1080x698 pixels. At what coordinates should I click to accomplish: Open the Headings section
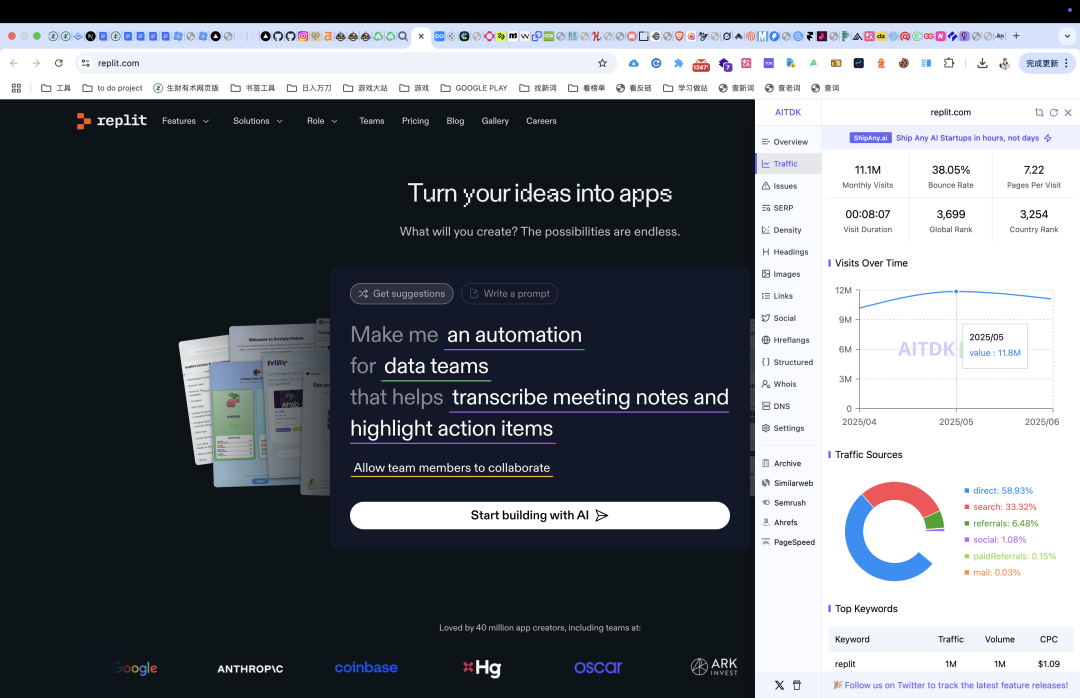(785, 252)
